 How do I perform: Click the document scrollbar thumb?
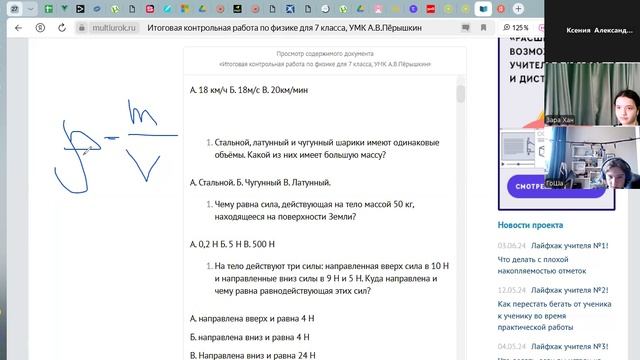tap(461, 93)
